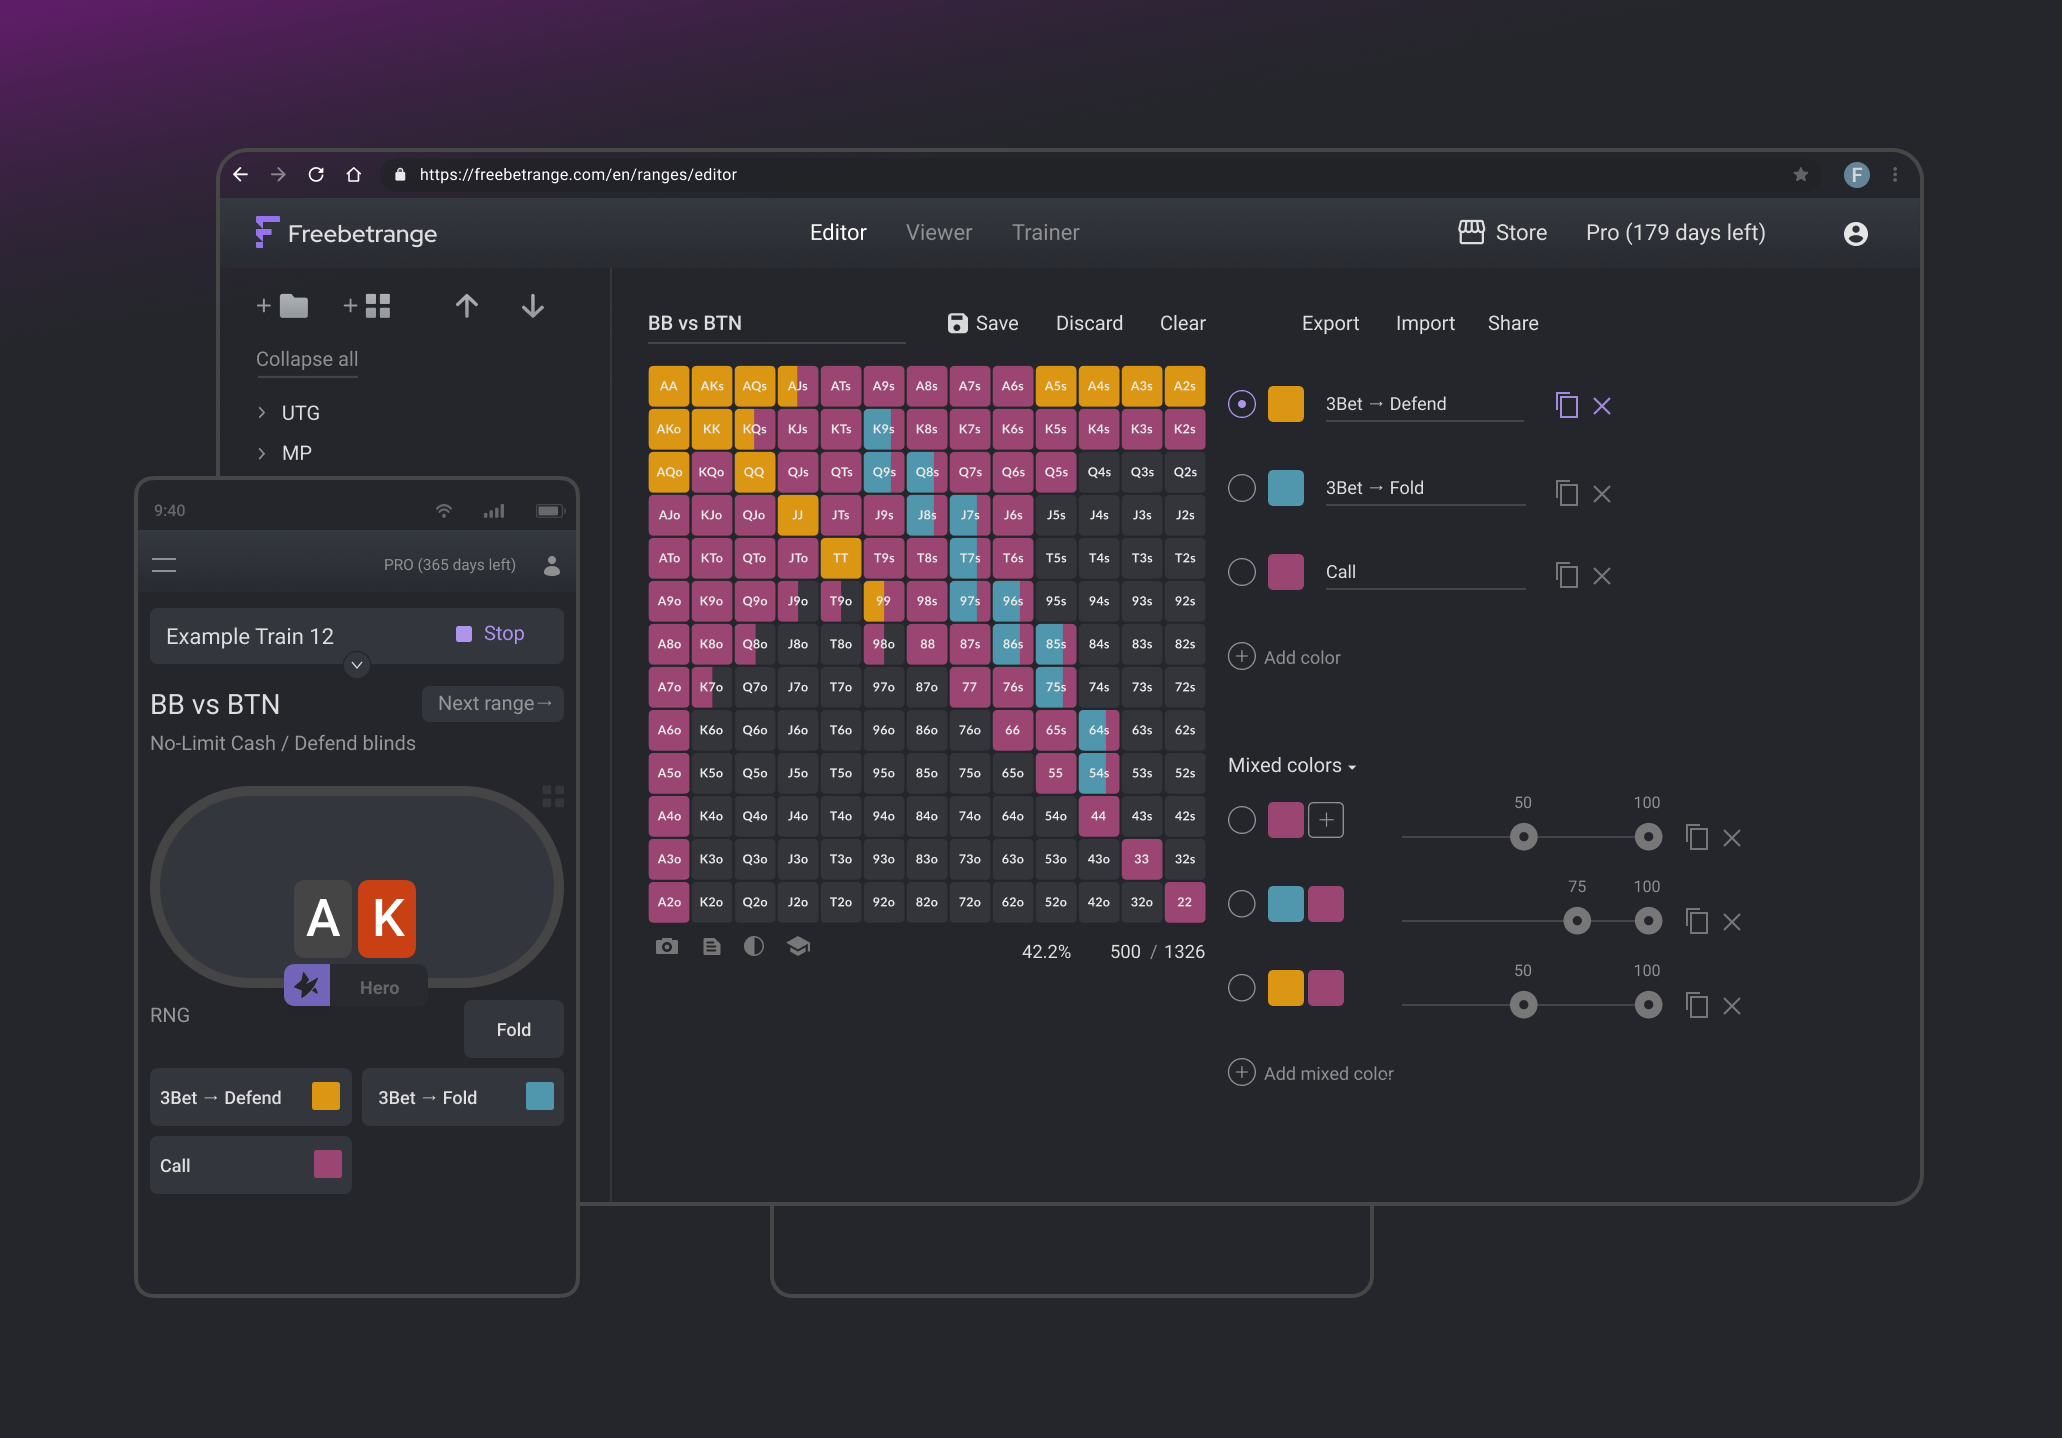Viewport: 2062px width, 1438px height.
Task: Choose 3Bet → Defend answer in trainer
Action: (250, 1097)
